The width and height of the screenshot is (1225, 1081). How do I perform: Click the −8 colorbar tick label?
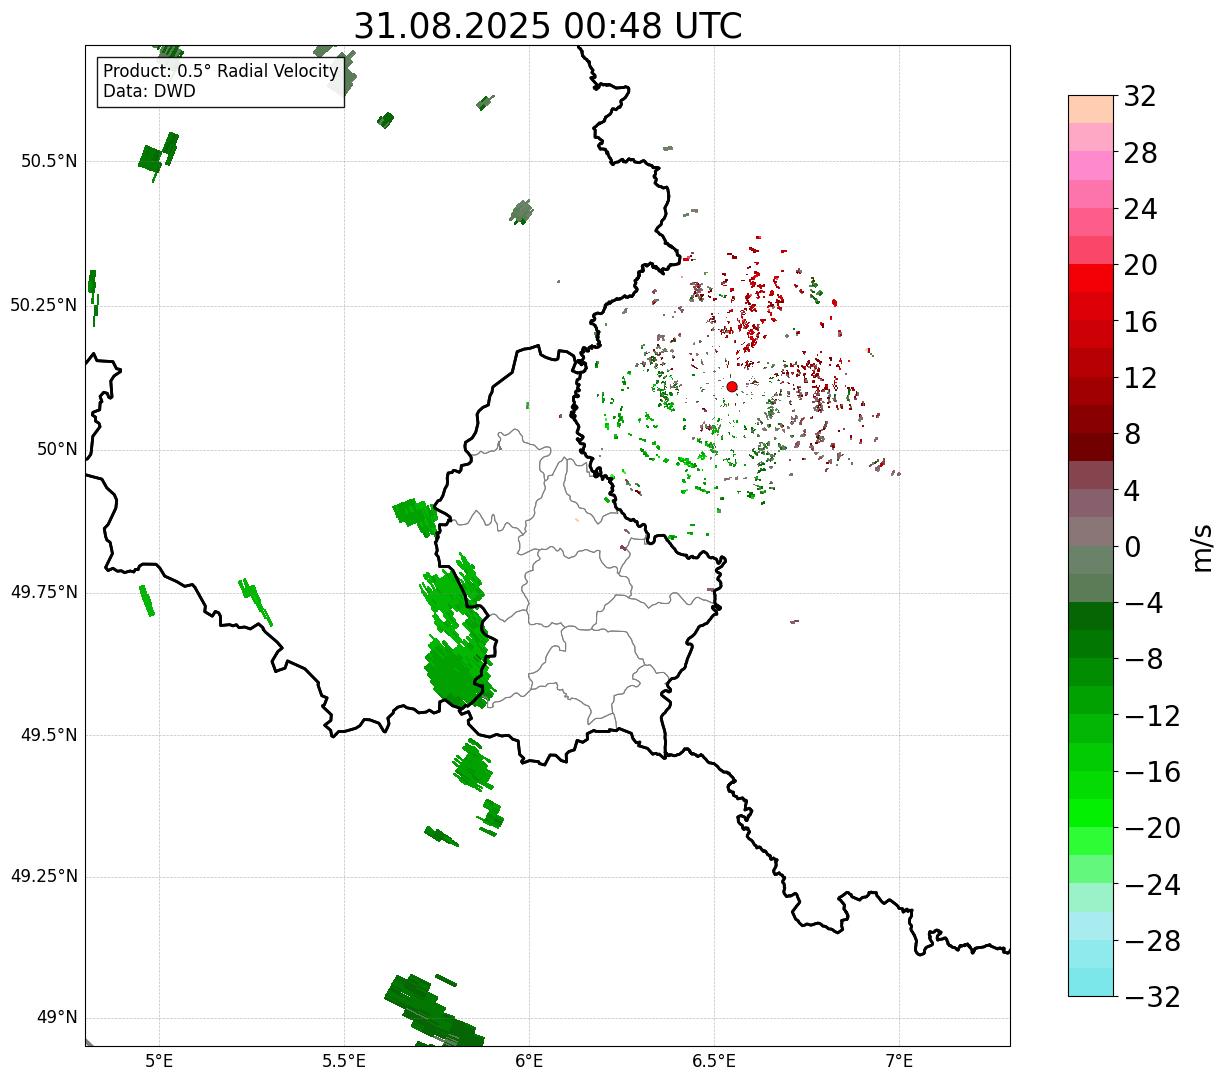point(1143,659)
